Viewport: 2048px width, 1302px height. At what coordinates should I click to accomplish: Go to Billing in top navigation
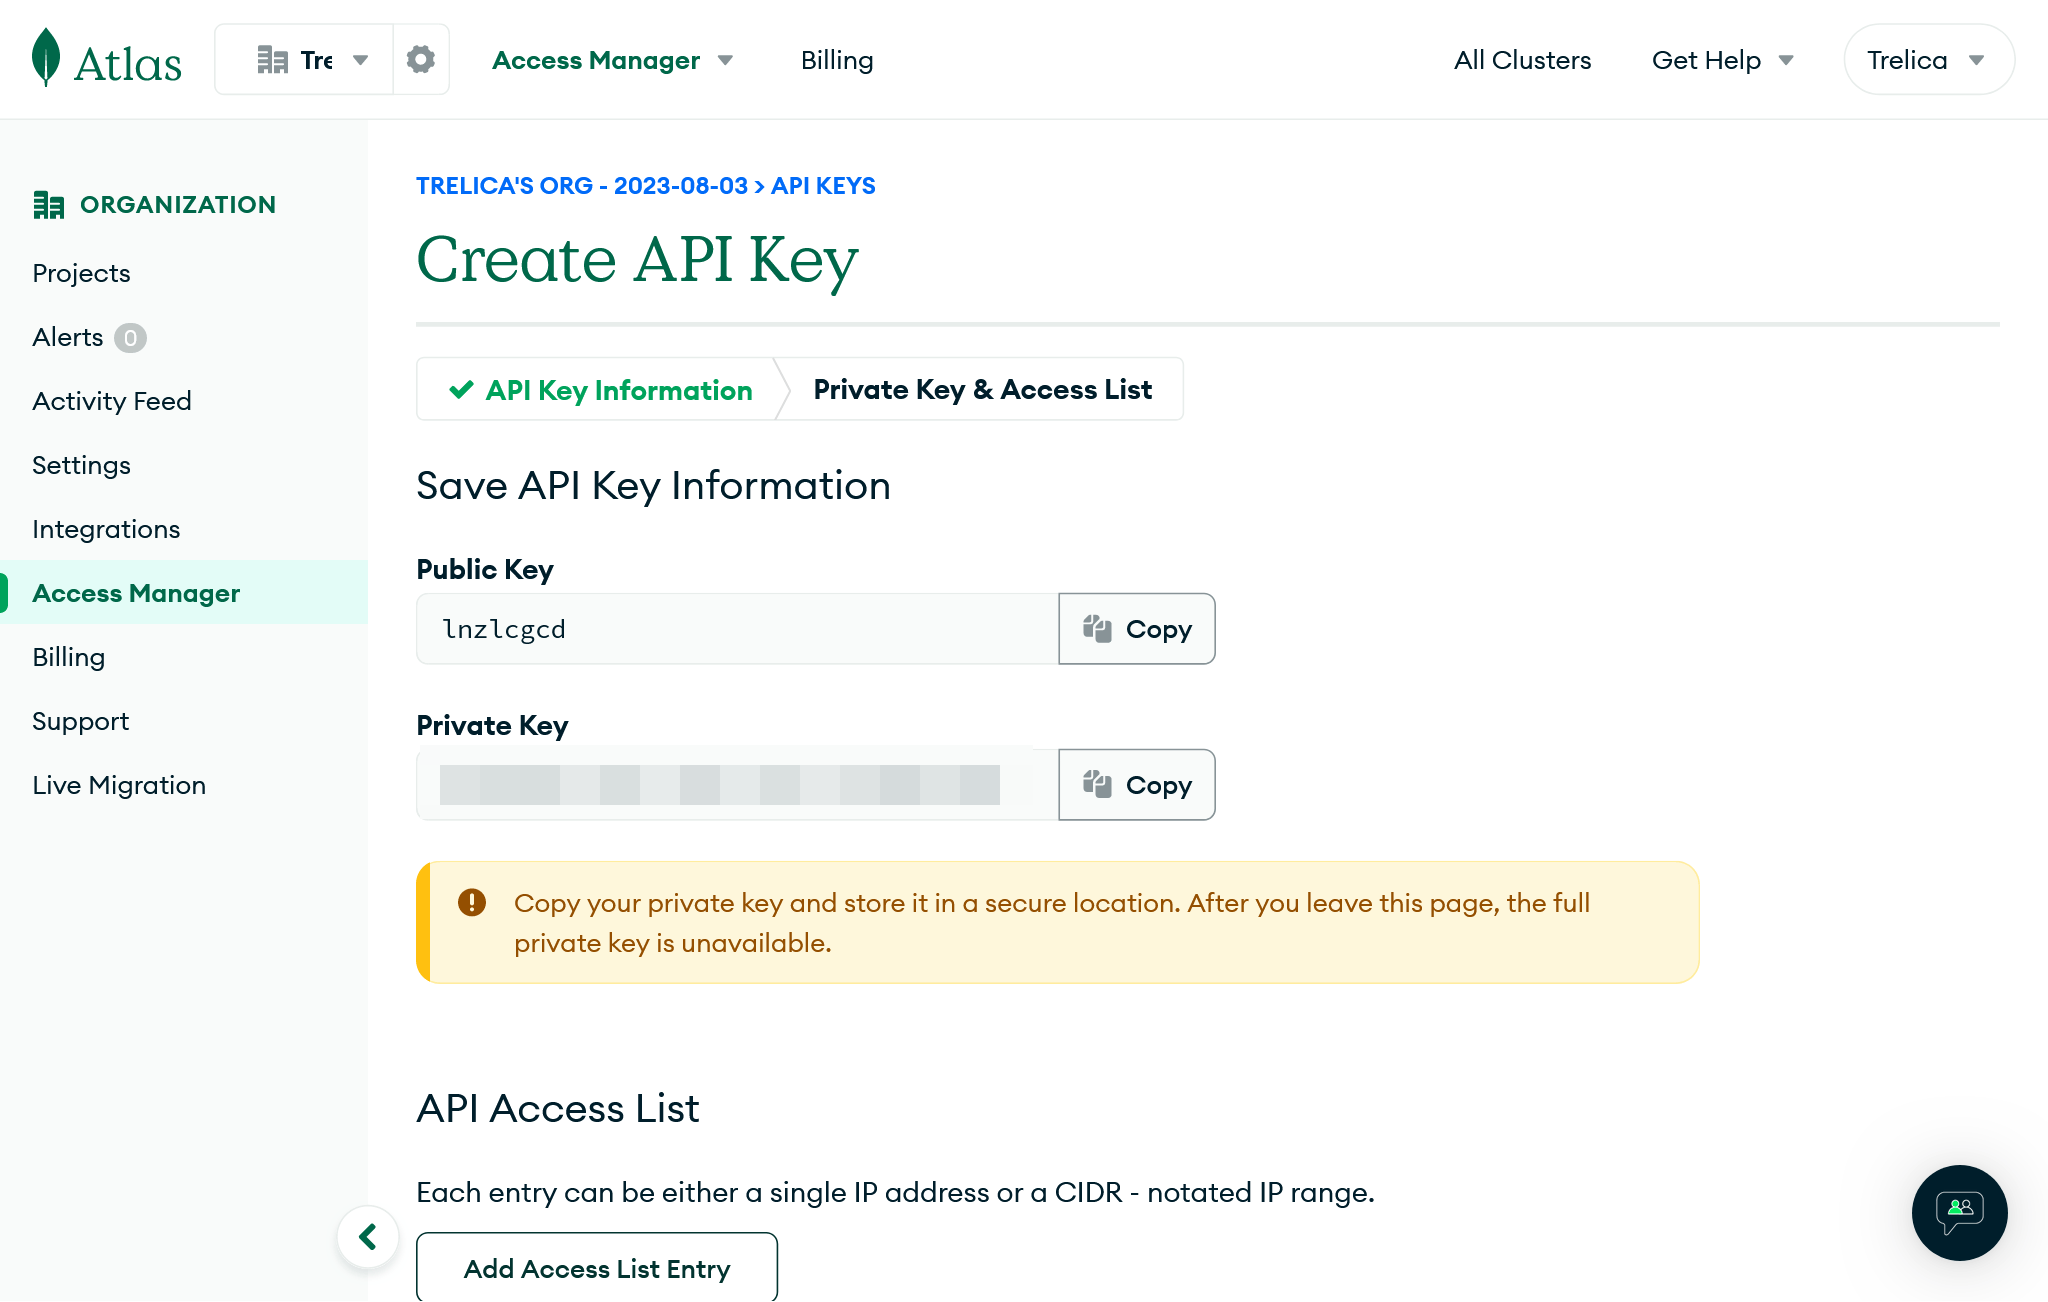tap(837, 60)
